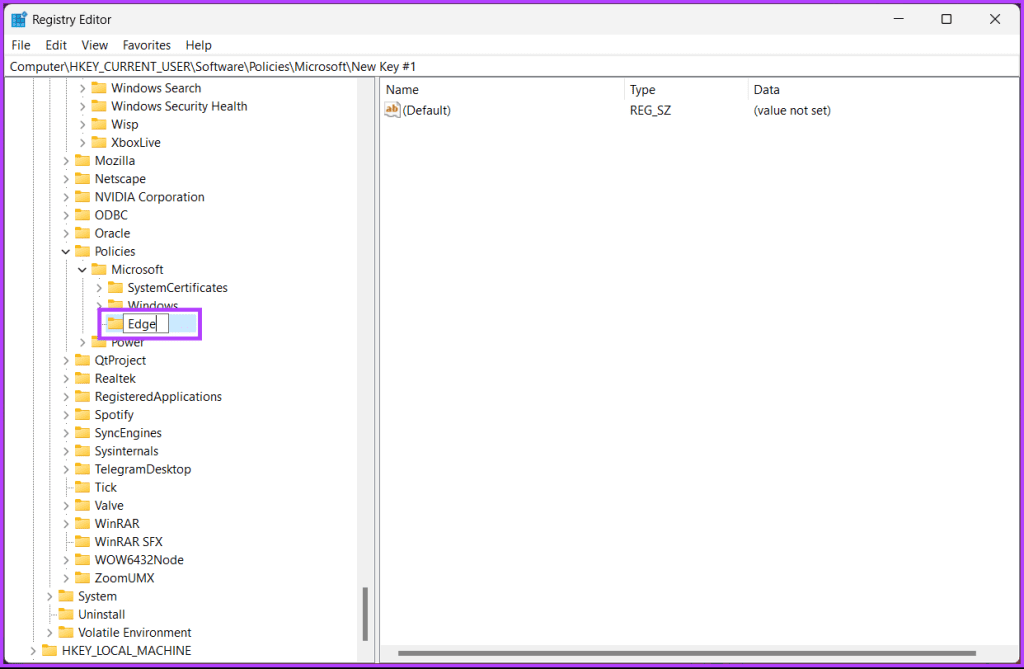1024x669 pixels.
Task: Open the Favorites menu
Action: [x=146, y=45]
